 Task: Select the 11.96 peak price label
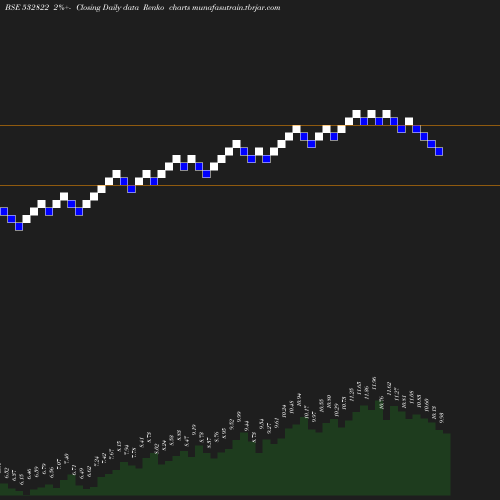point(374,383)
